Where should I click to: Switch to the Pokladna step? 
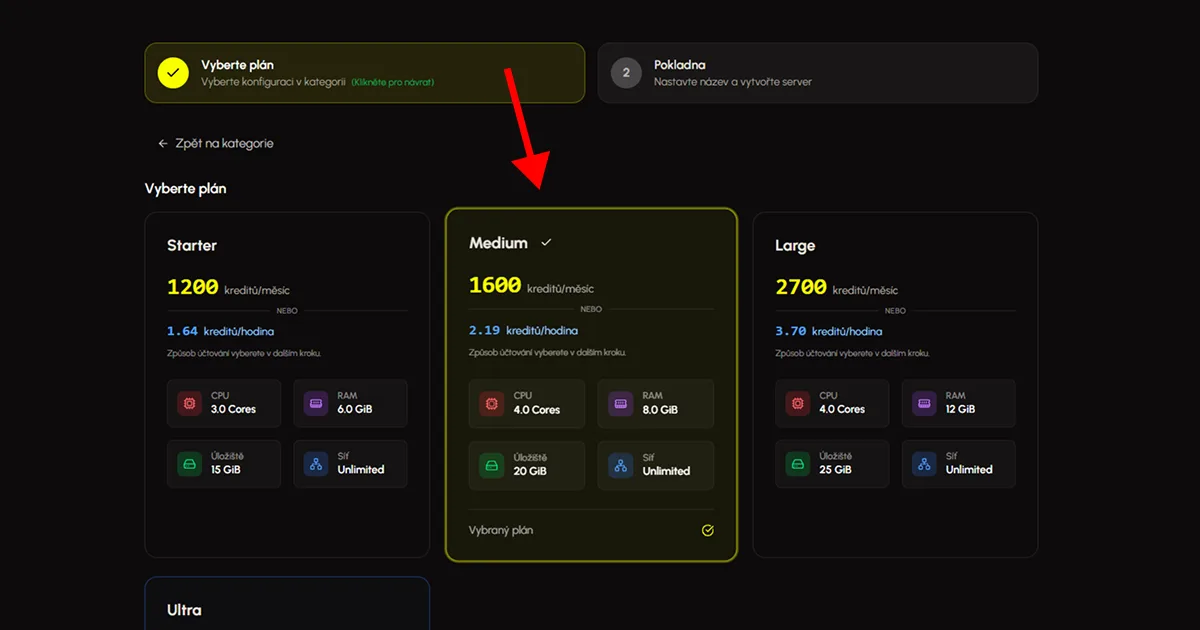click(x=818, y=72)
